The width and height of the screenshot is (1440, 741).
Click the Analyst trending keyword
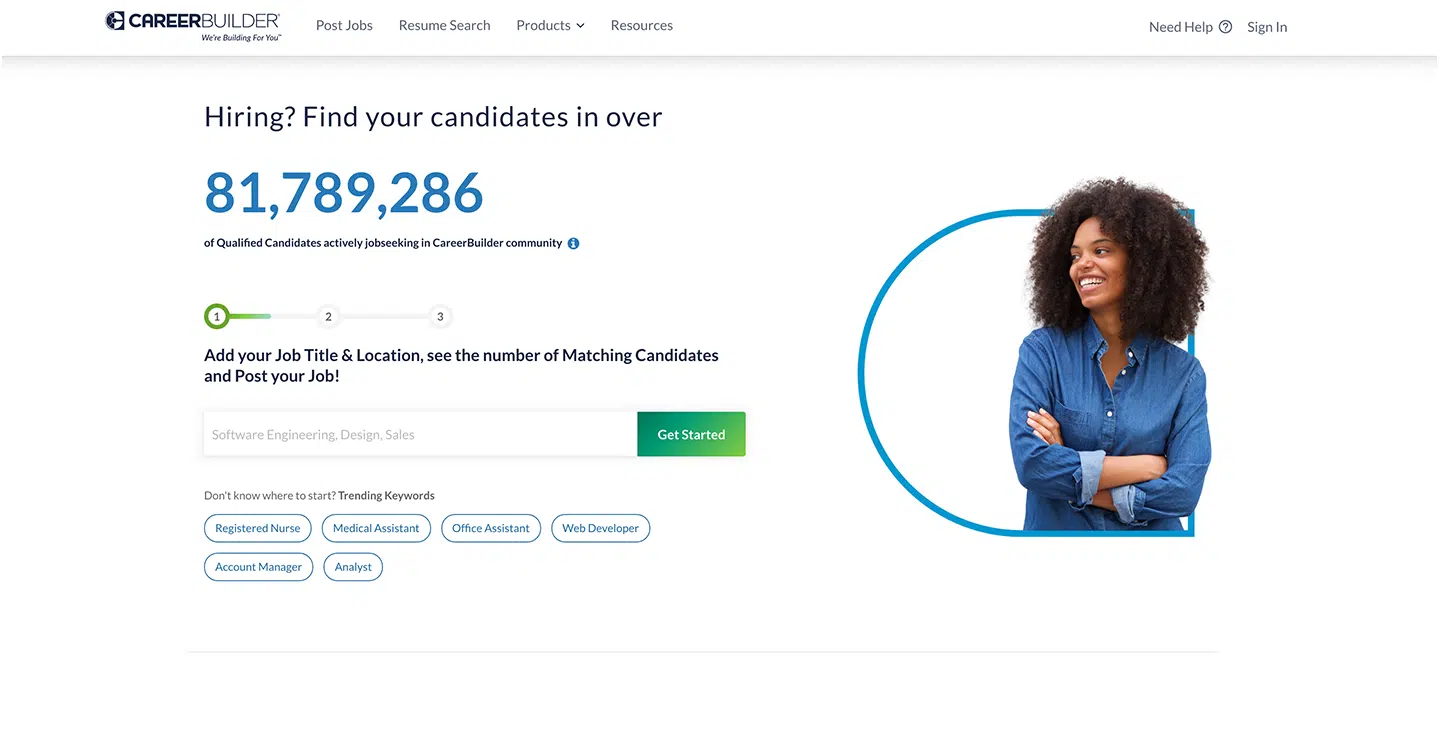pos(353,567)
